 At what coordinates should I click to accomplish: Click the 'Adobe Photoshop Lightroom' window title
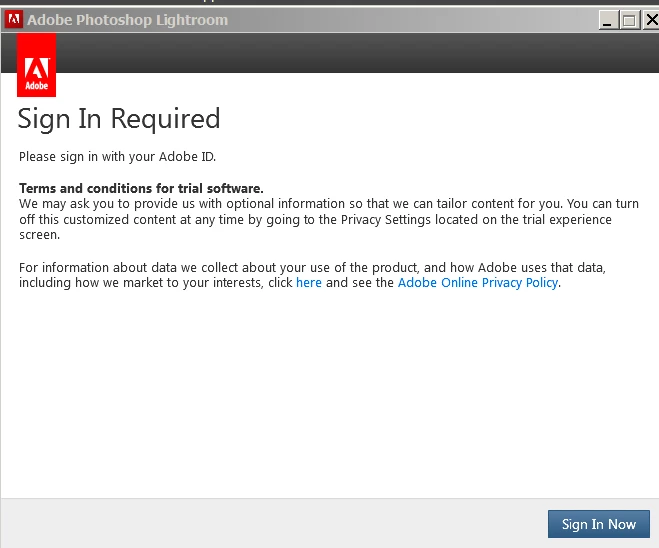127,20
